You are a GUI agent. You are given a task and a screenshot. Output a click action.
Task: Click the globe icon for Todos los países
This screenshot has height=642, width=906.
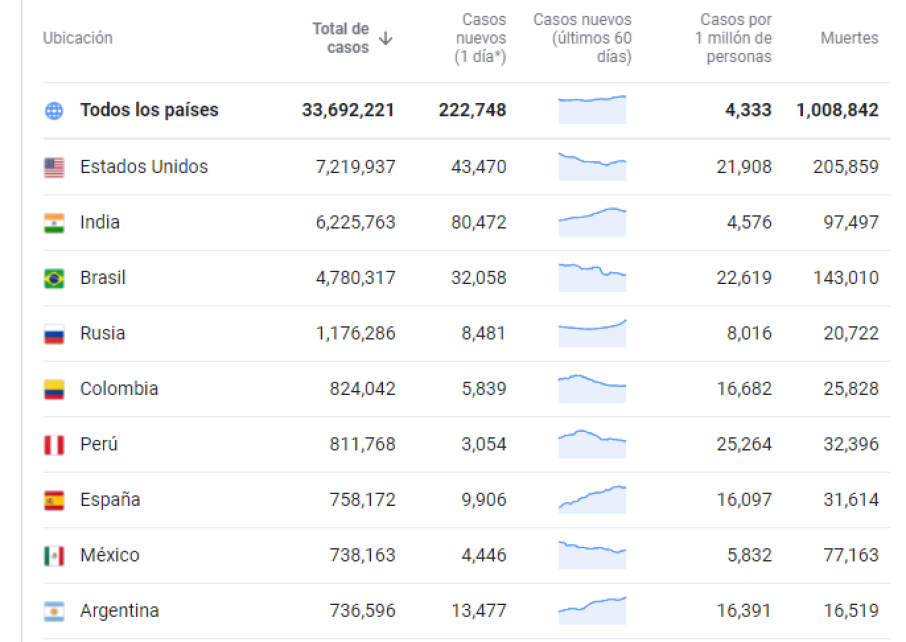click(54, 111)
